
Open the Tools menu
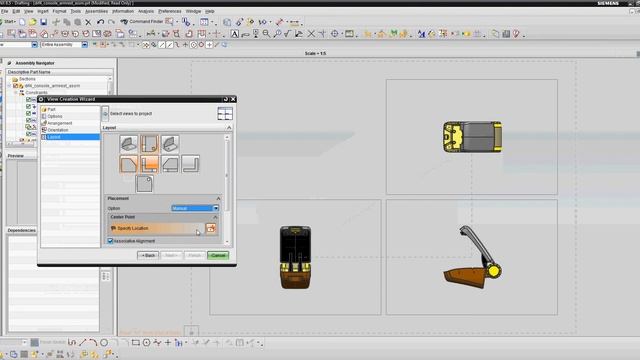76,11
